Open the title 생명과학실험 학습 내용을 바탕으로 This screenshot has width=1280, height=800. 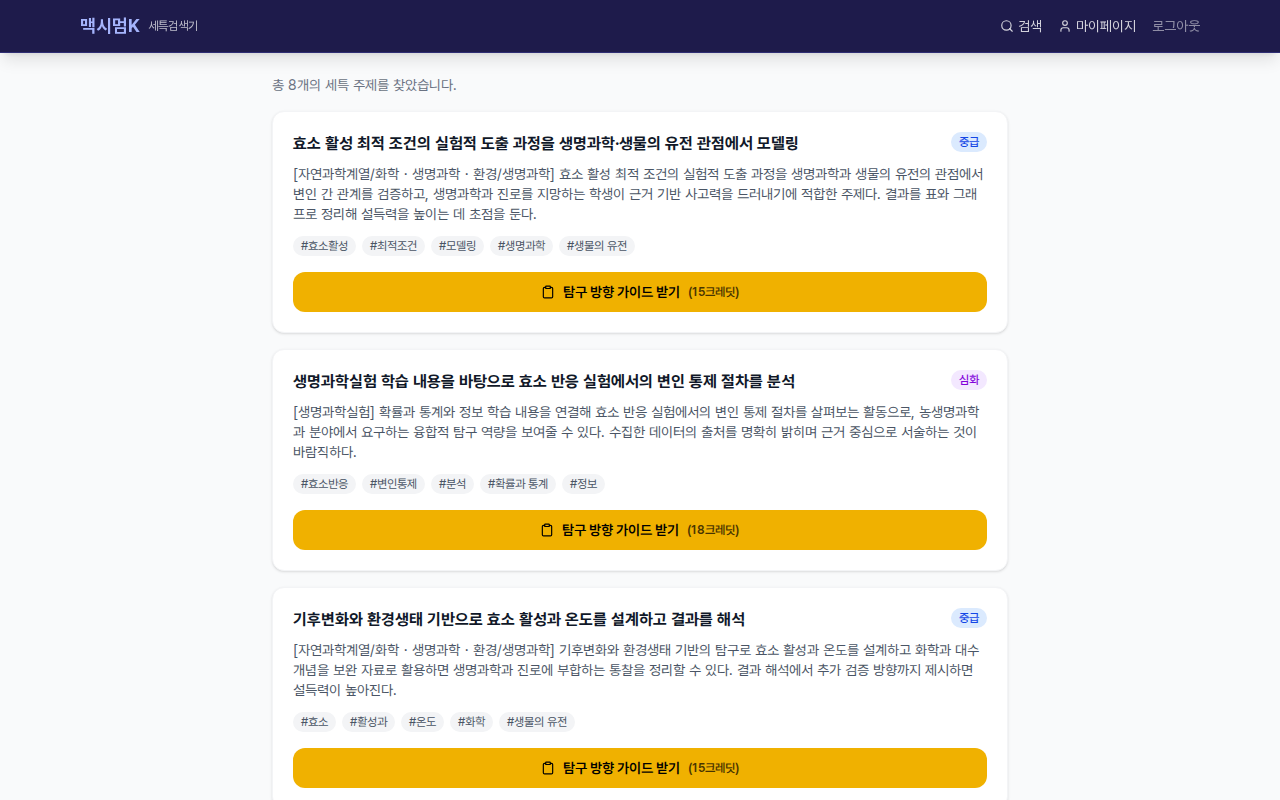click(x=544, y=381)
